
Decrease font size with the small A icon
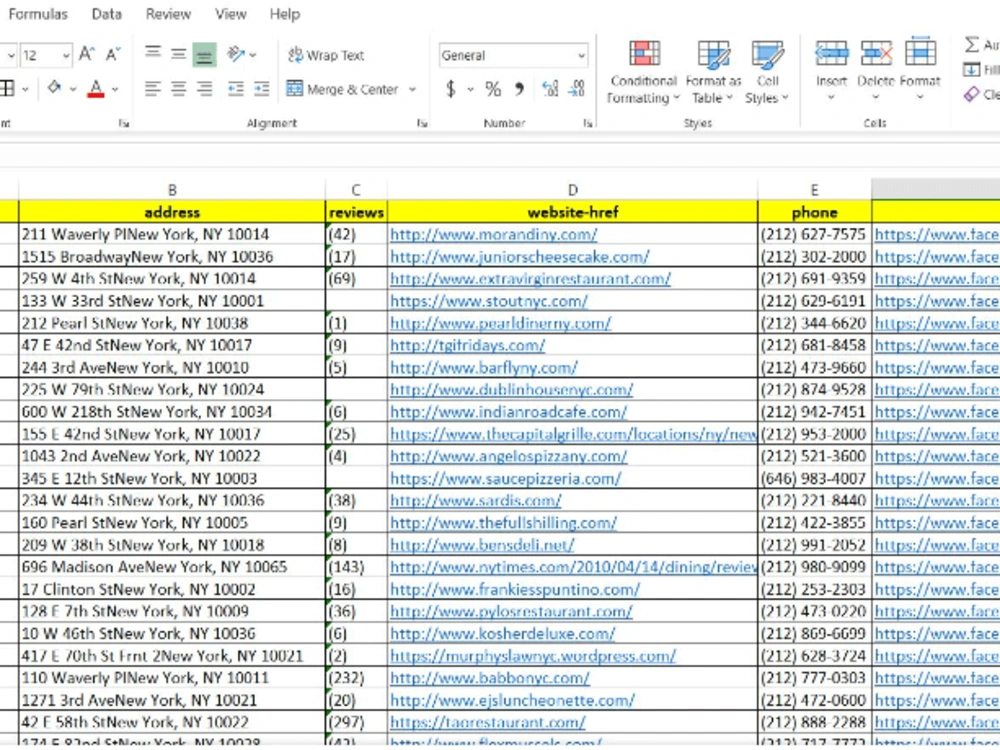click(x=113, y=54)
